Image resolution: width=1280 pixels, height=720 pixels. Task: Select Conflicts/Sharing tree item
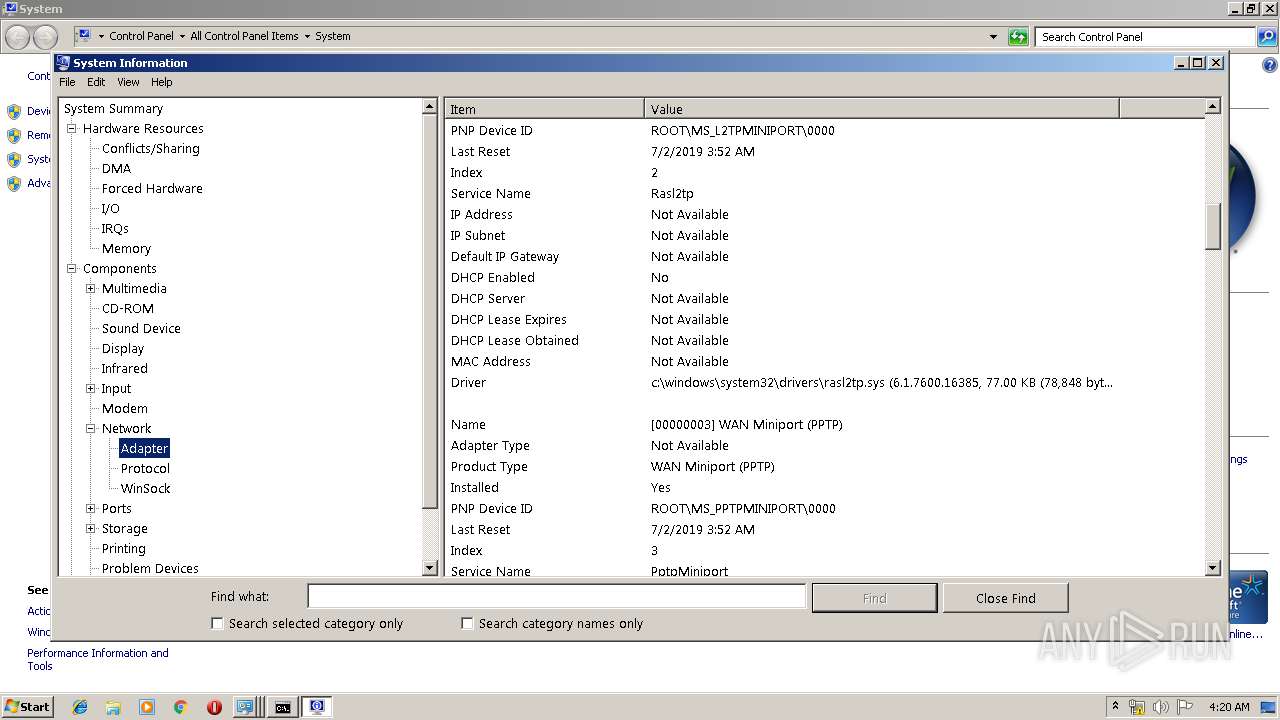coord(150,149)
